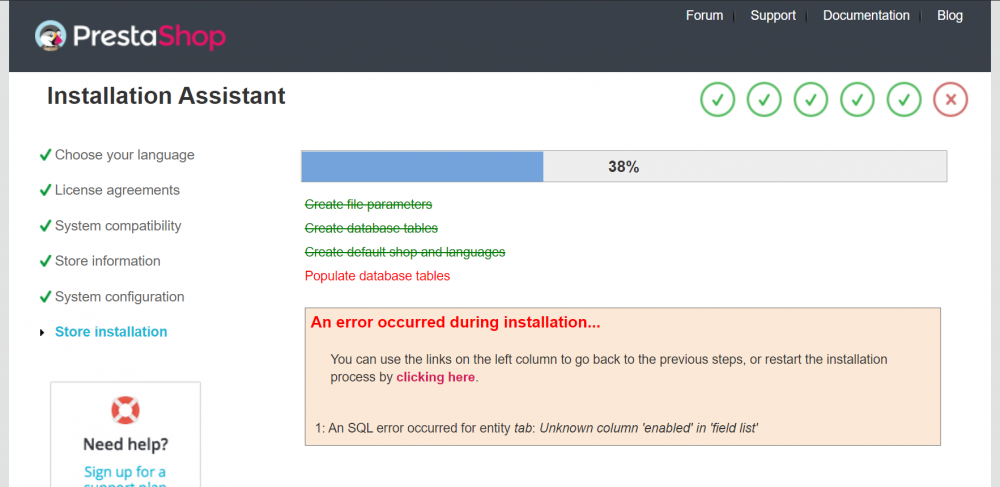
Task: Click the PrestaShop wordmark text
Action: (x=149, y=37)
